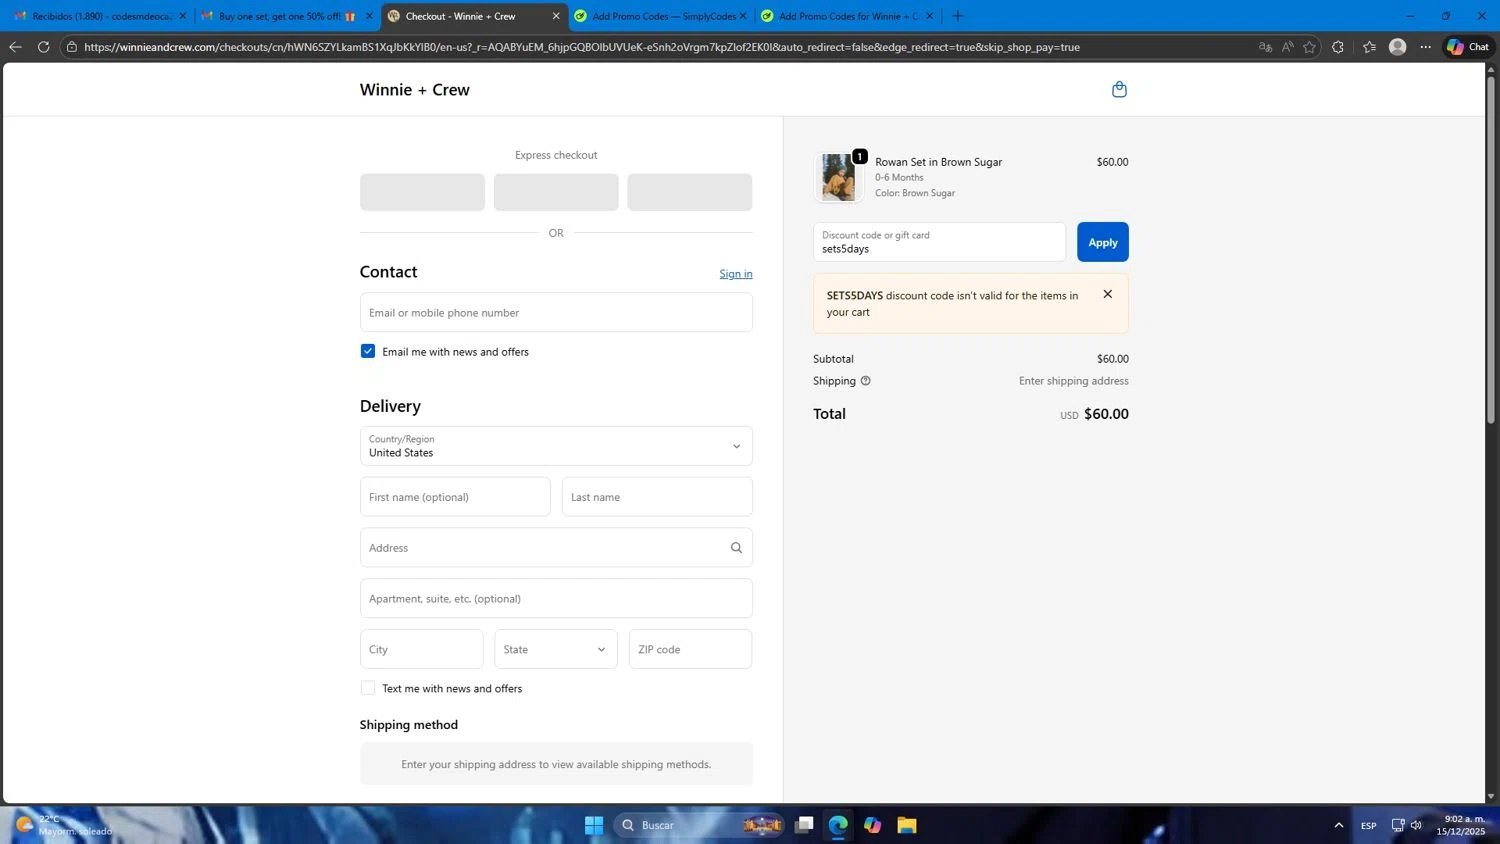Dismiss the invalid discount code message
The width and height of the screenshot is (1500, 844).
tap(1107, 294)
